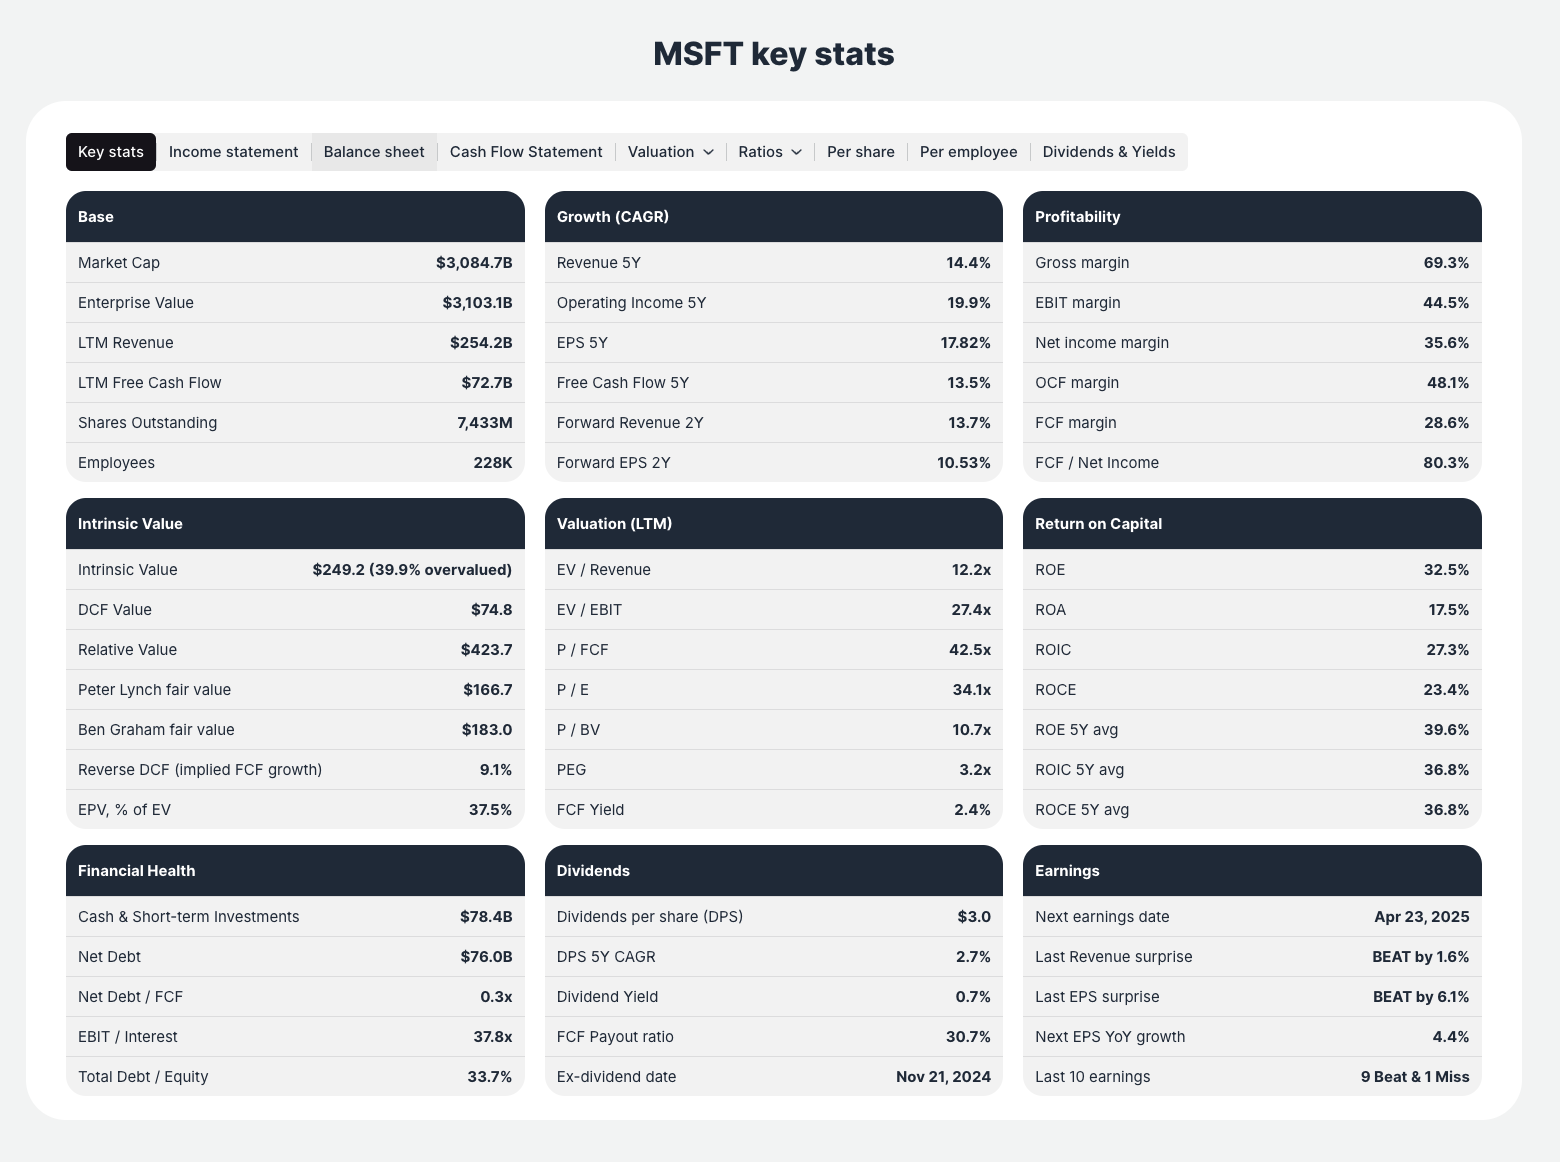The height and width of the screenshot is (1162, 1560).
Task: Click the Ratios chevron arrow
Action: (x=797, y=152)
